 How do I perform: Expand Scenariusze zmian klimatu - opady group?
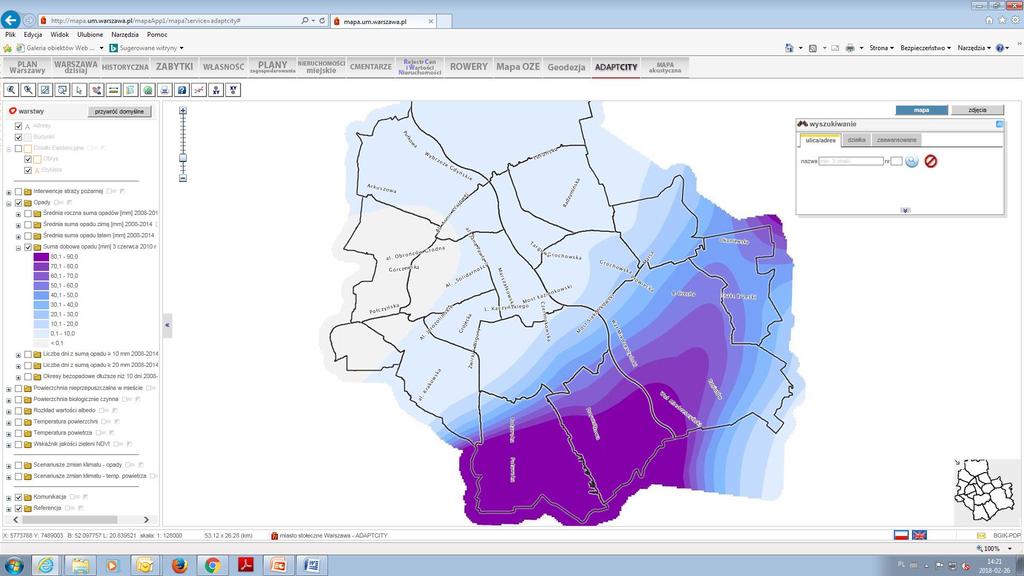click(x=9, y=466)
